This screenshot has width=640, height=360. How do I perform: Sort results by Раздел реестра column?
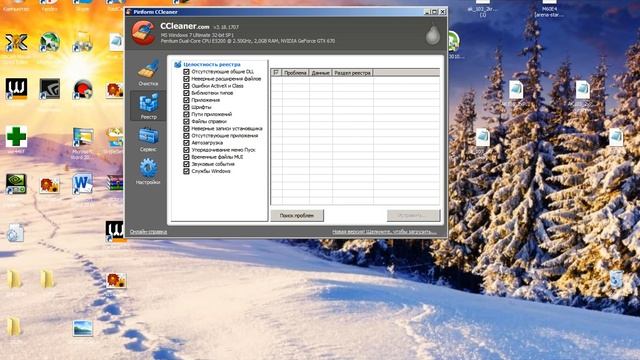click(x=353, y=73)
